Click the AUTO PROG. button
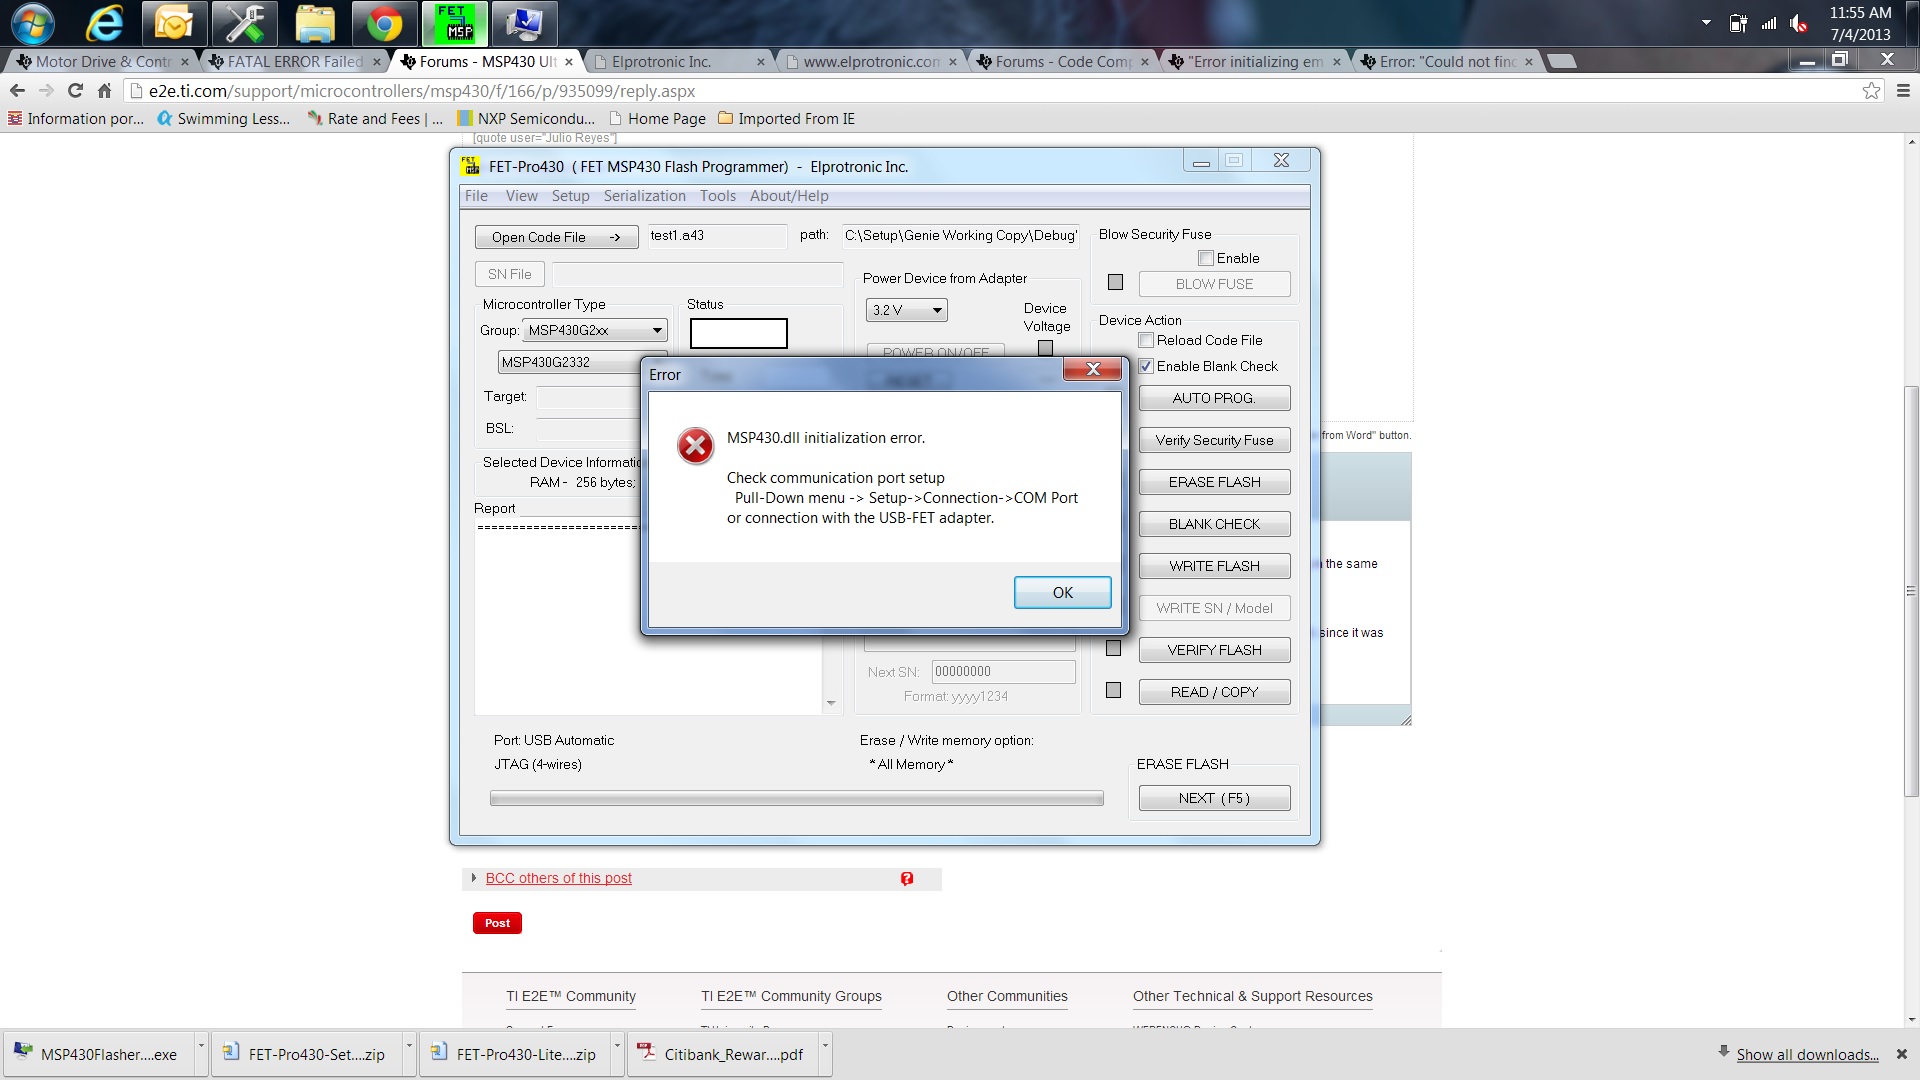This screenshot has height=1080, width=1920. pyautogui.click(x=1214, y=398)
